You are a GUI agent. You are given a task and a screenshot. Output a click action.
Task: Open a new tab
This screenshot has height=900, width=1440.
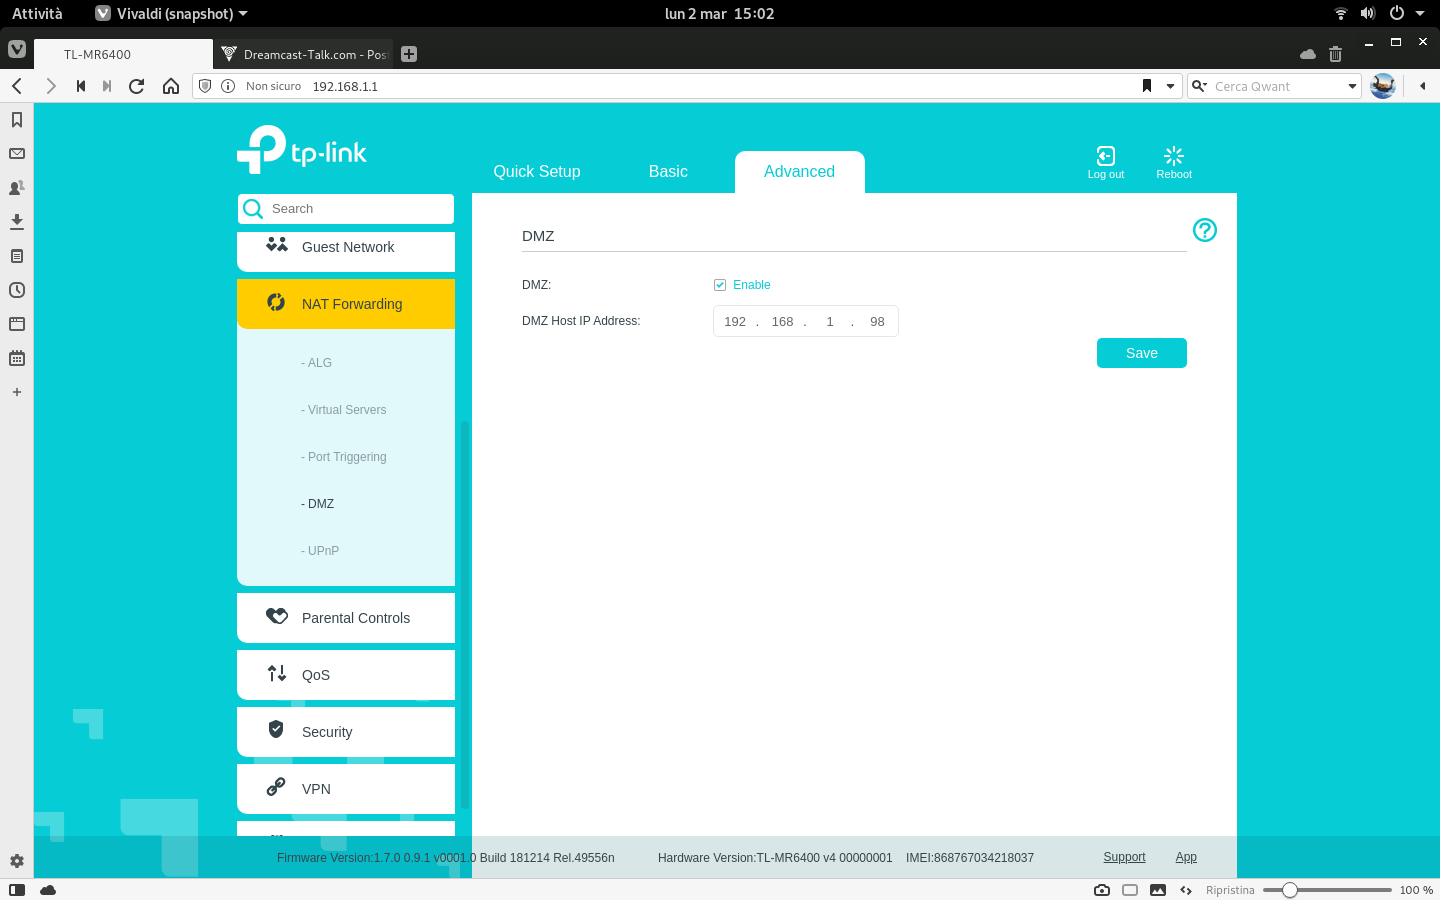tap(409, 54)
